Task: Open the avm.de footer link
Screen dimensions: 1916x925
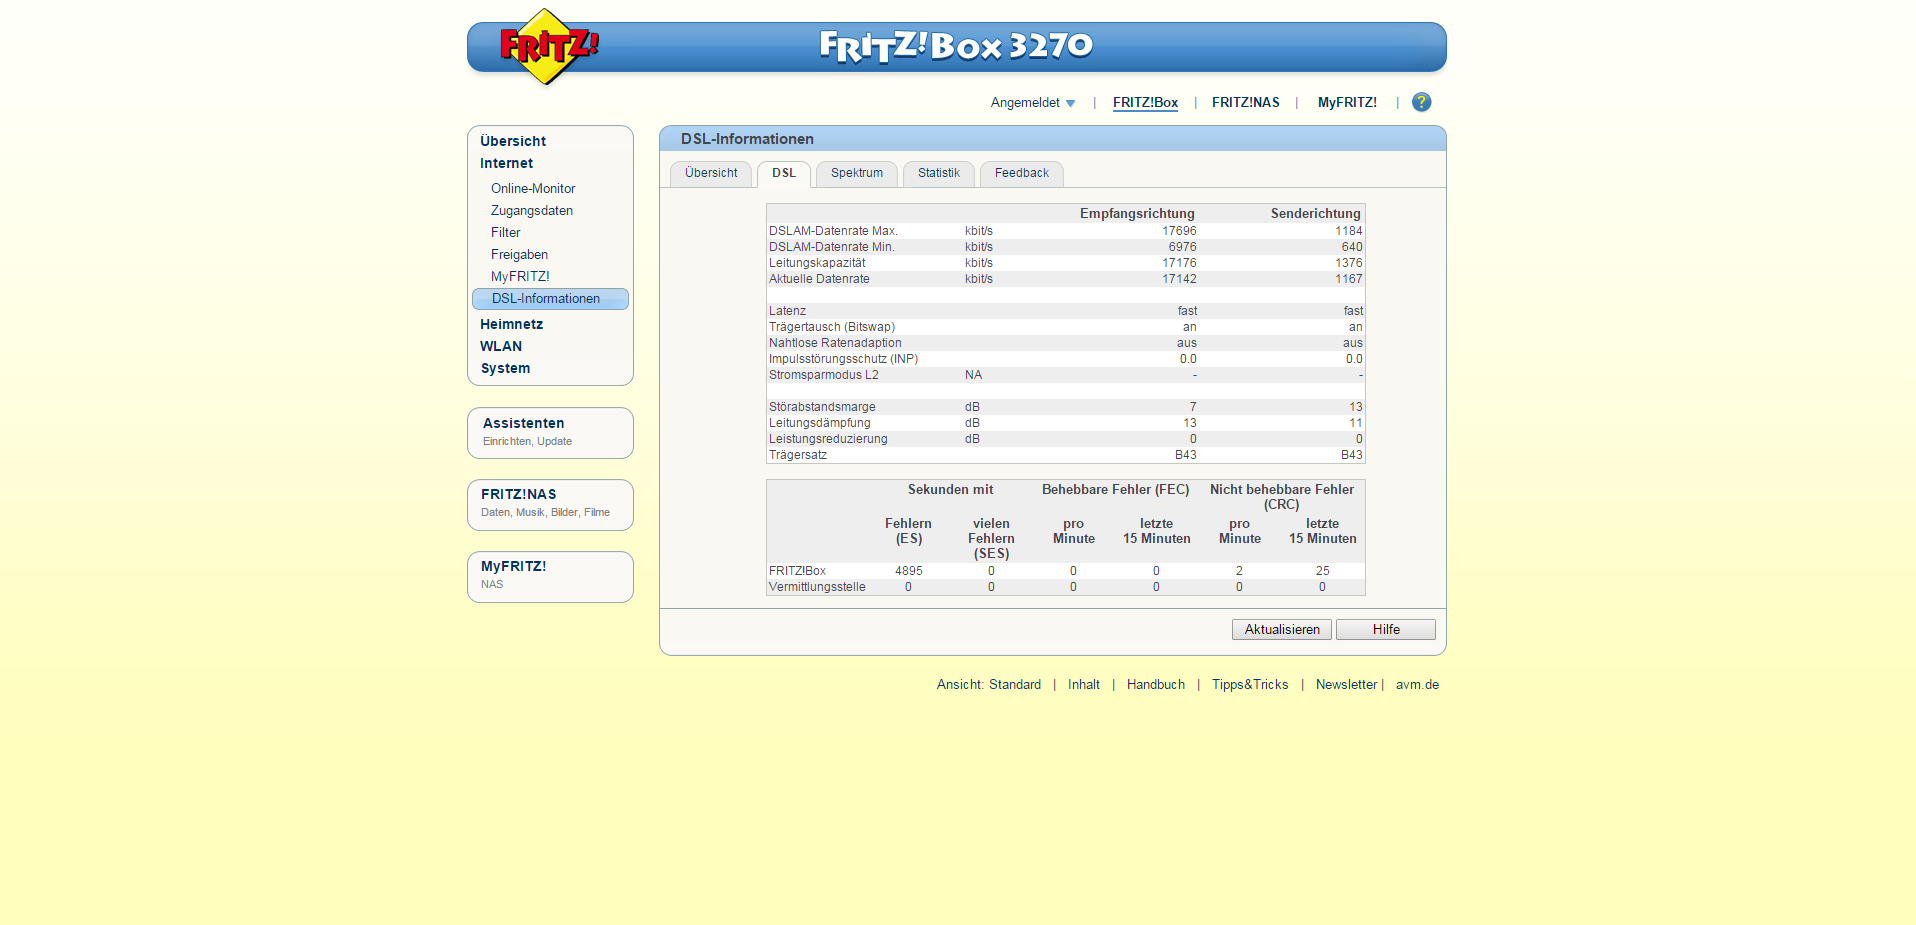Action: click(1417, 684)
